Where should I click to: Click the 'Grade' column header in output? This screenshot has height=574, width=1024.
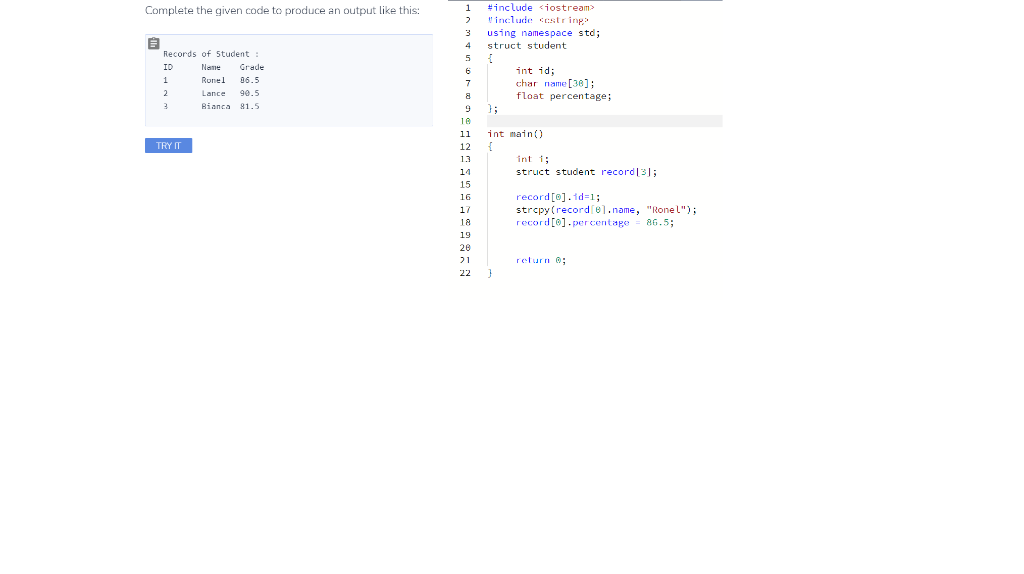(251, 67)
